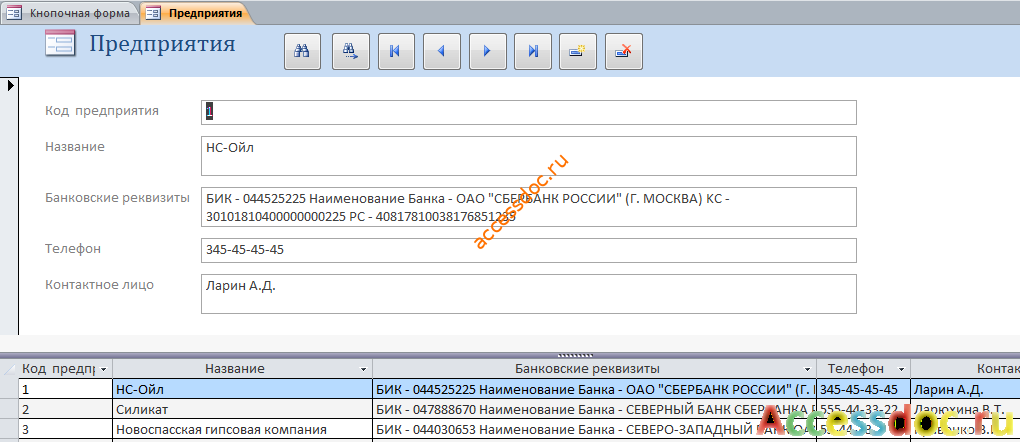
Task: Click the Название input field with НС-Ойл
Action: (x=528, y=156)
